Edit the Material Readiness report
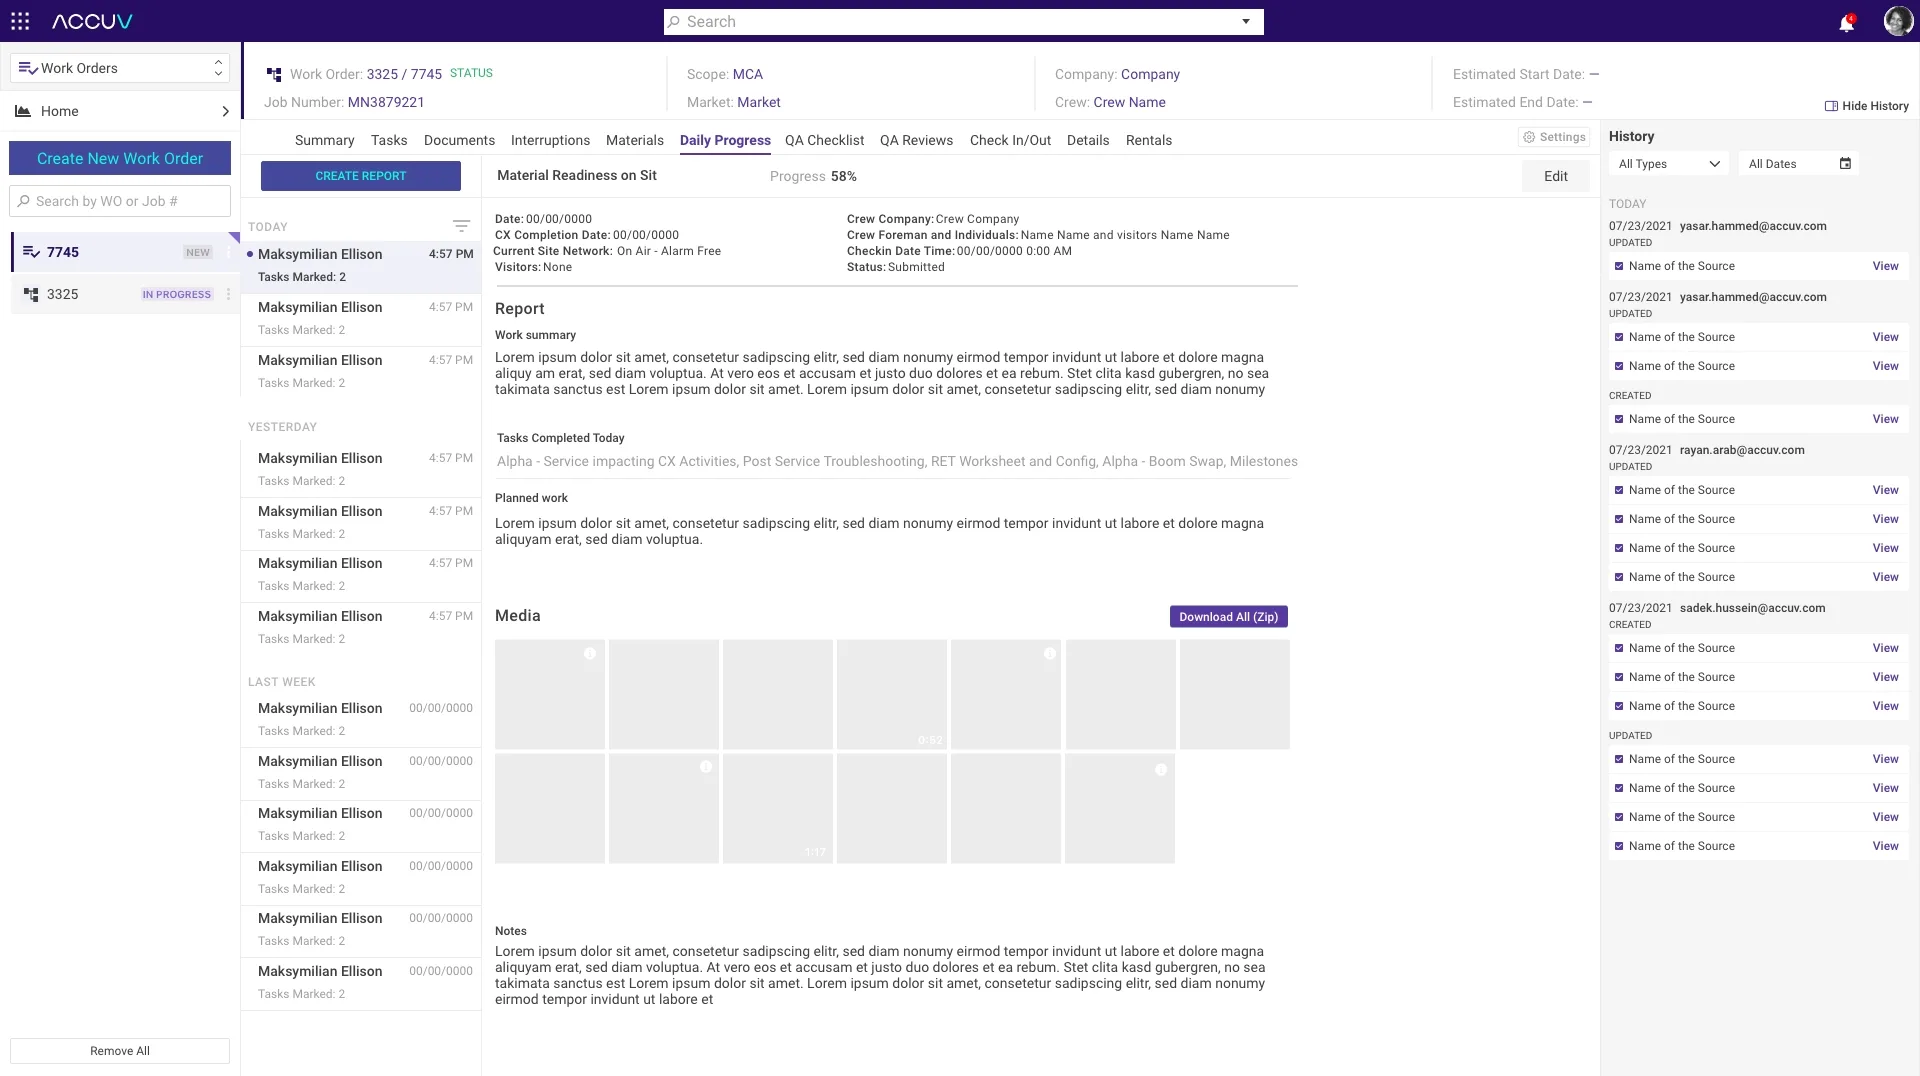Screen dimensions: 1920x1076 1556,176
